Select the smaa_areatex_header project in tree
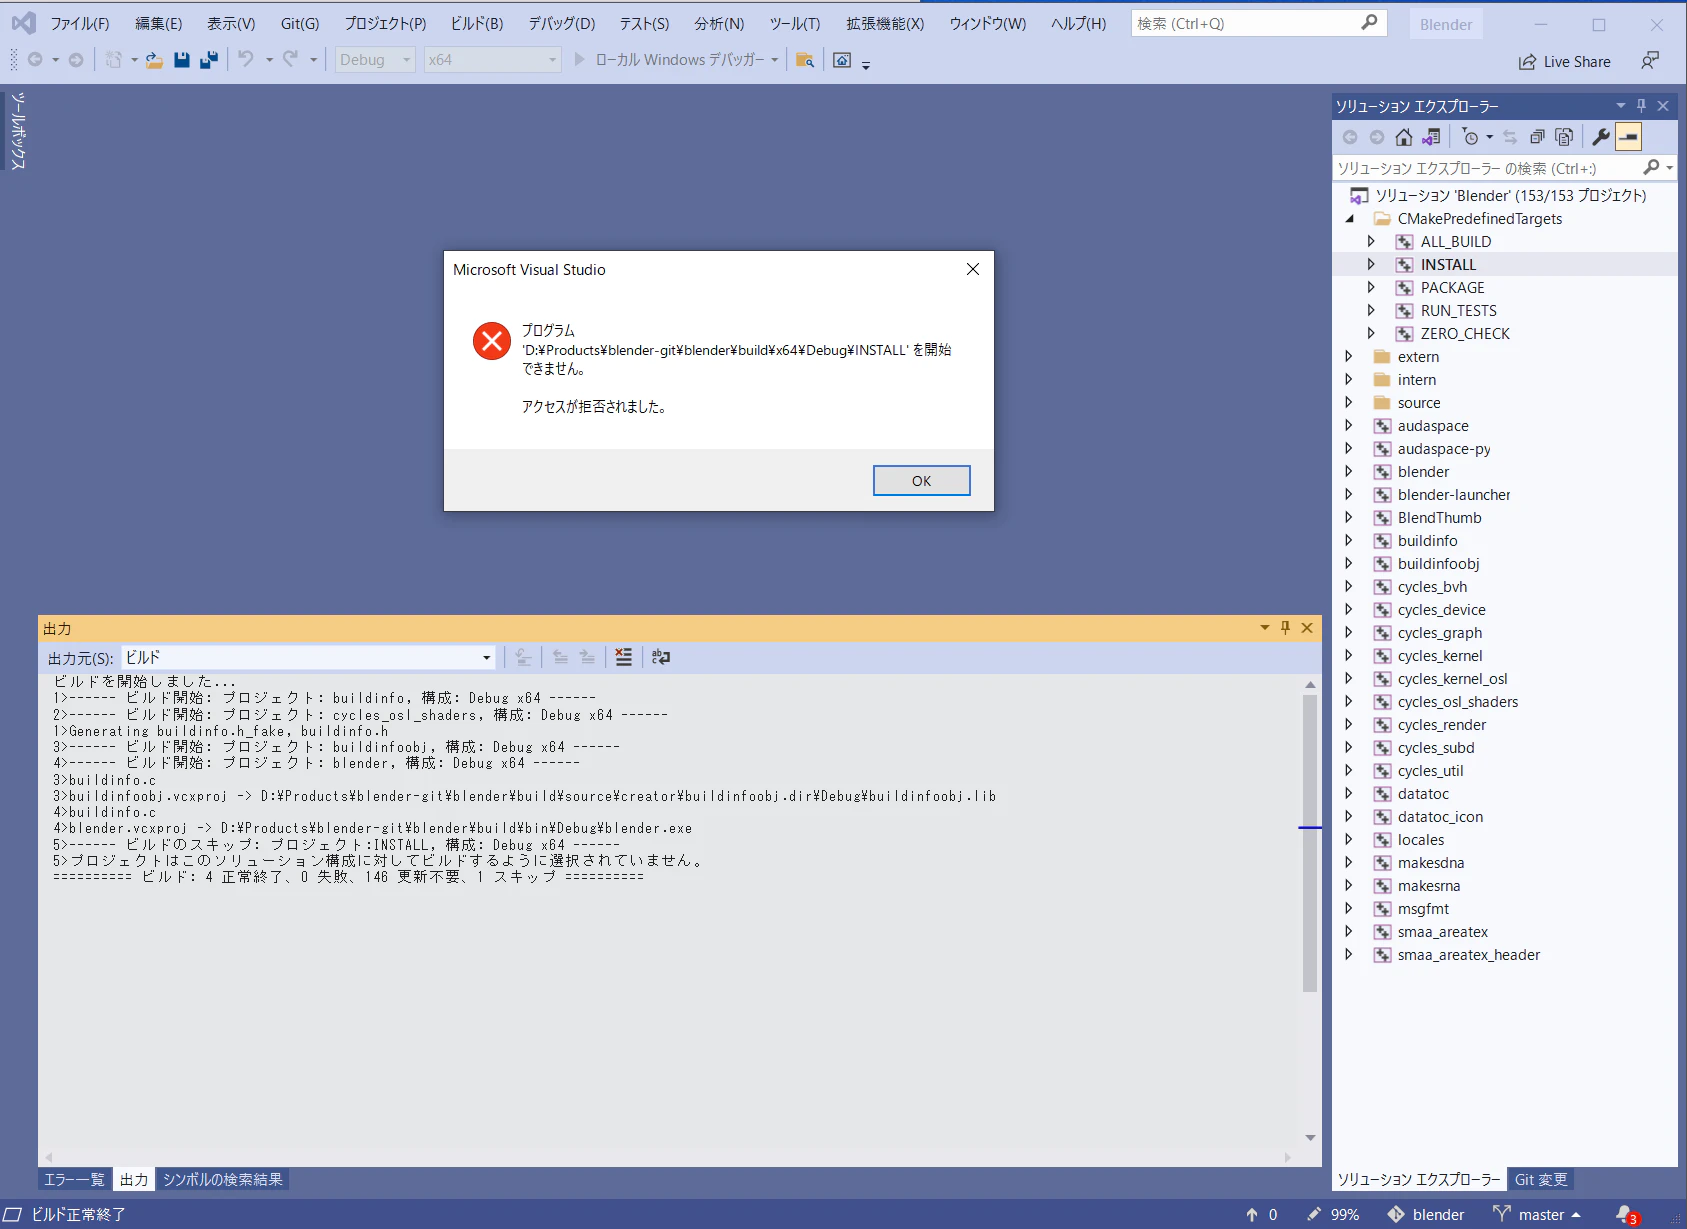Viewport: 1687px width, 1229px height. (x=1468, y=955)
